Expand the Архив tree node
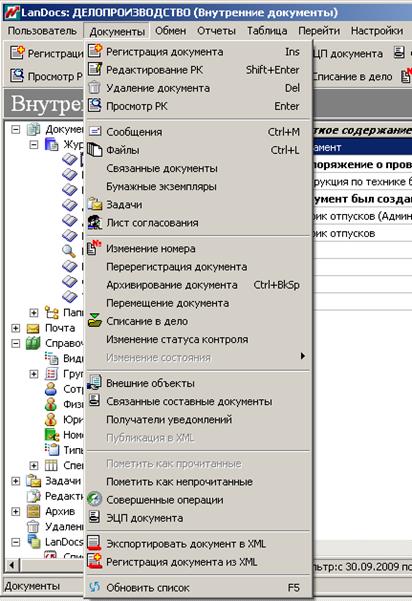Viewport: 412px width, 601px height. pos(15,511)
